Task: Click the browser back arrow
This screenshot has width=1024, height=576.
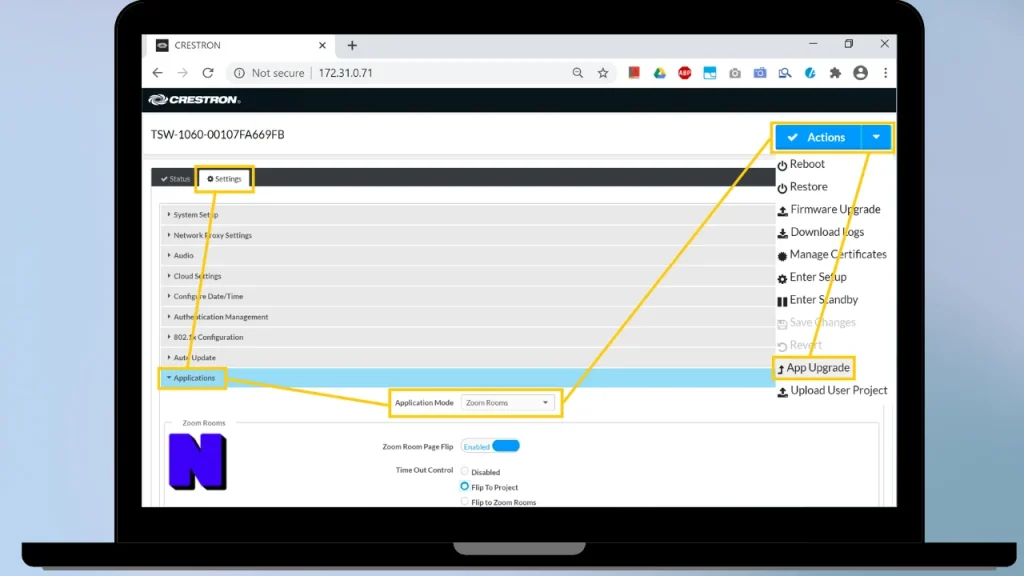Action: (157, 72)
